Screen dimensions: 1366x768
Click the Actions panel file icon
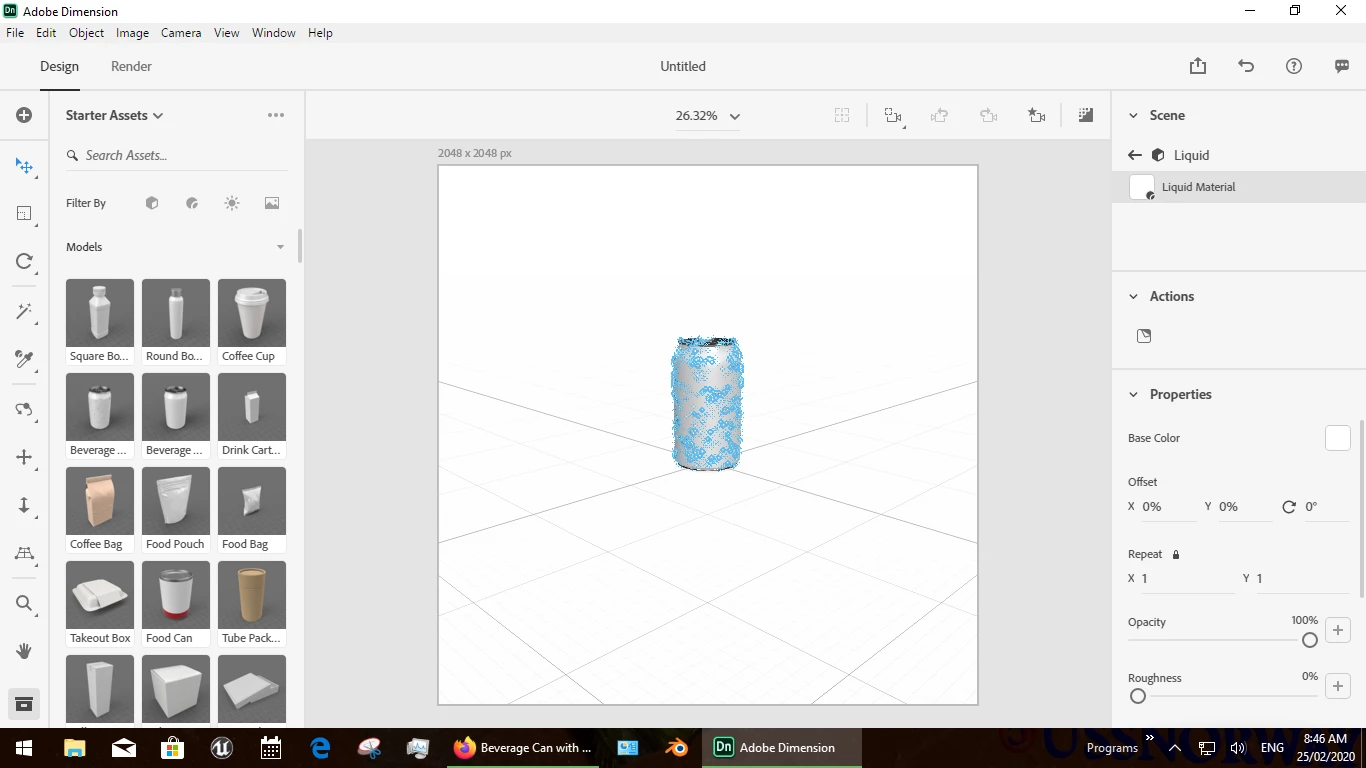(1144, 336)
